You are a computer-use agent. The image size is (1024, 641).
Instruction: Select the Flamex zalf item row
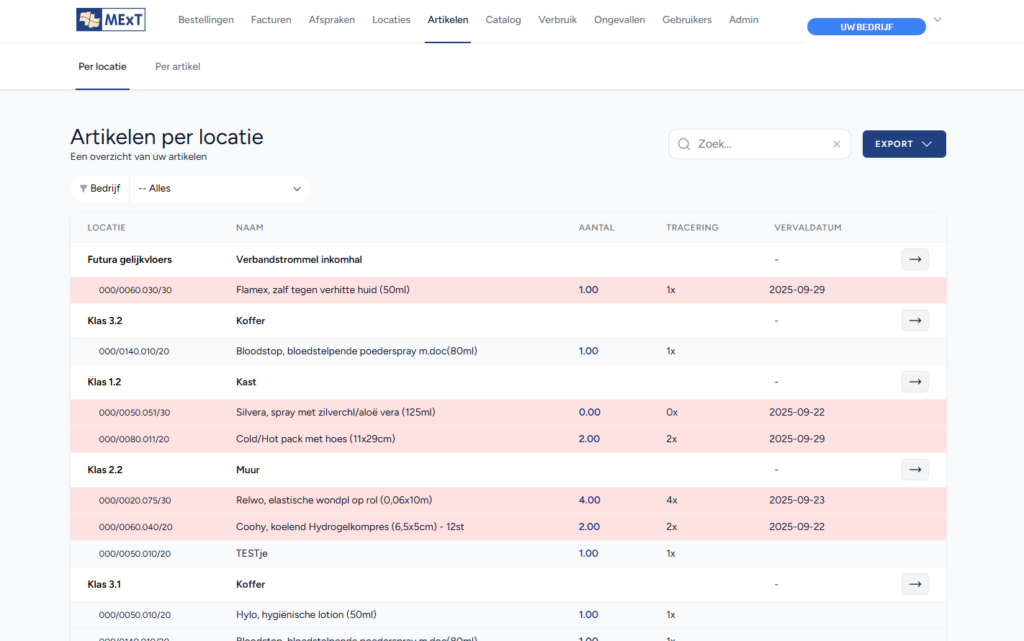coord(508,290)
